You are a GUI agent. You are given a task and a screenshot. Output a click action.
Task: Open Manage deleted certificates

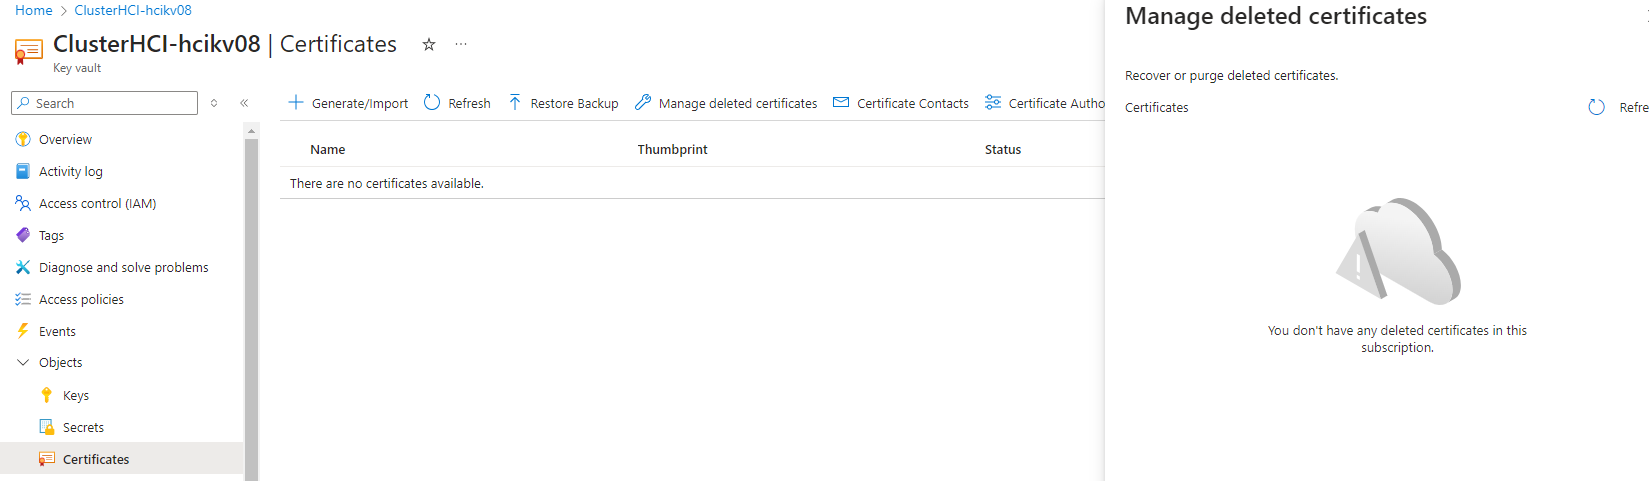click(x=726, y=103)
